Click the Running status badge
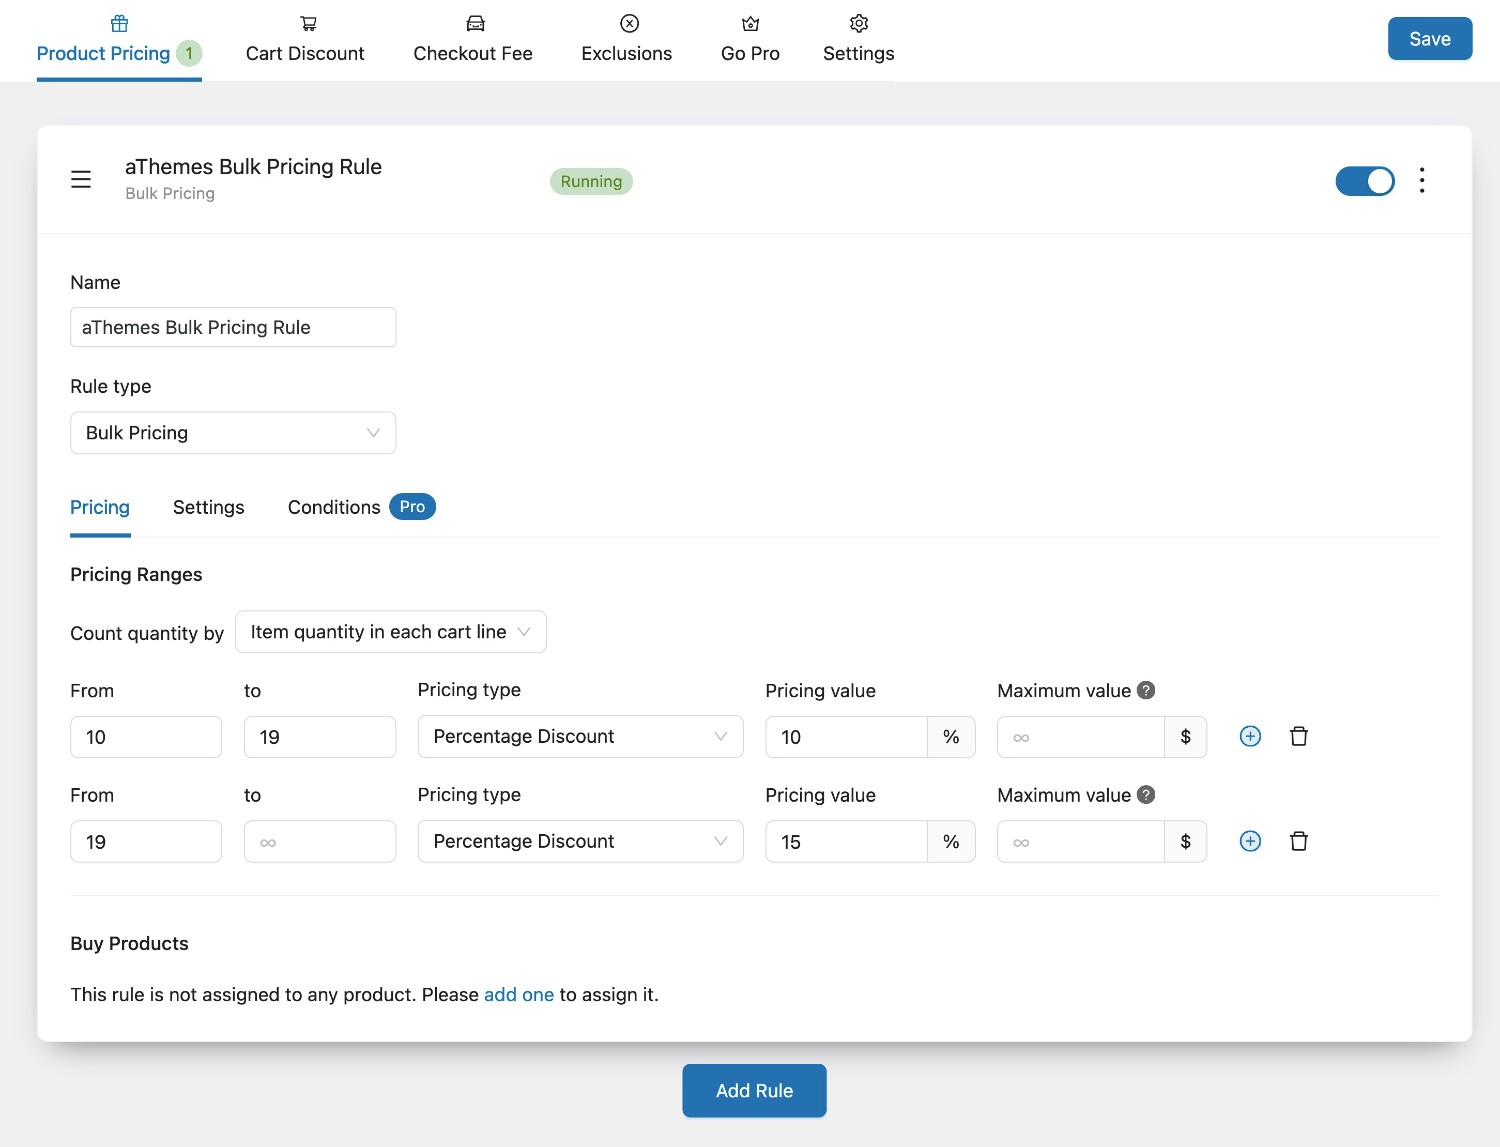1500x1147 pixels. [x=591, y=181]
